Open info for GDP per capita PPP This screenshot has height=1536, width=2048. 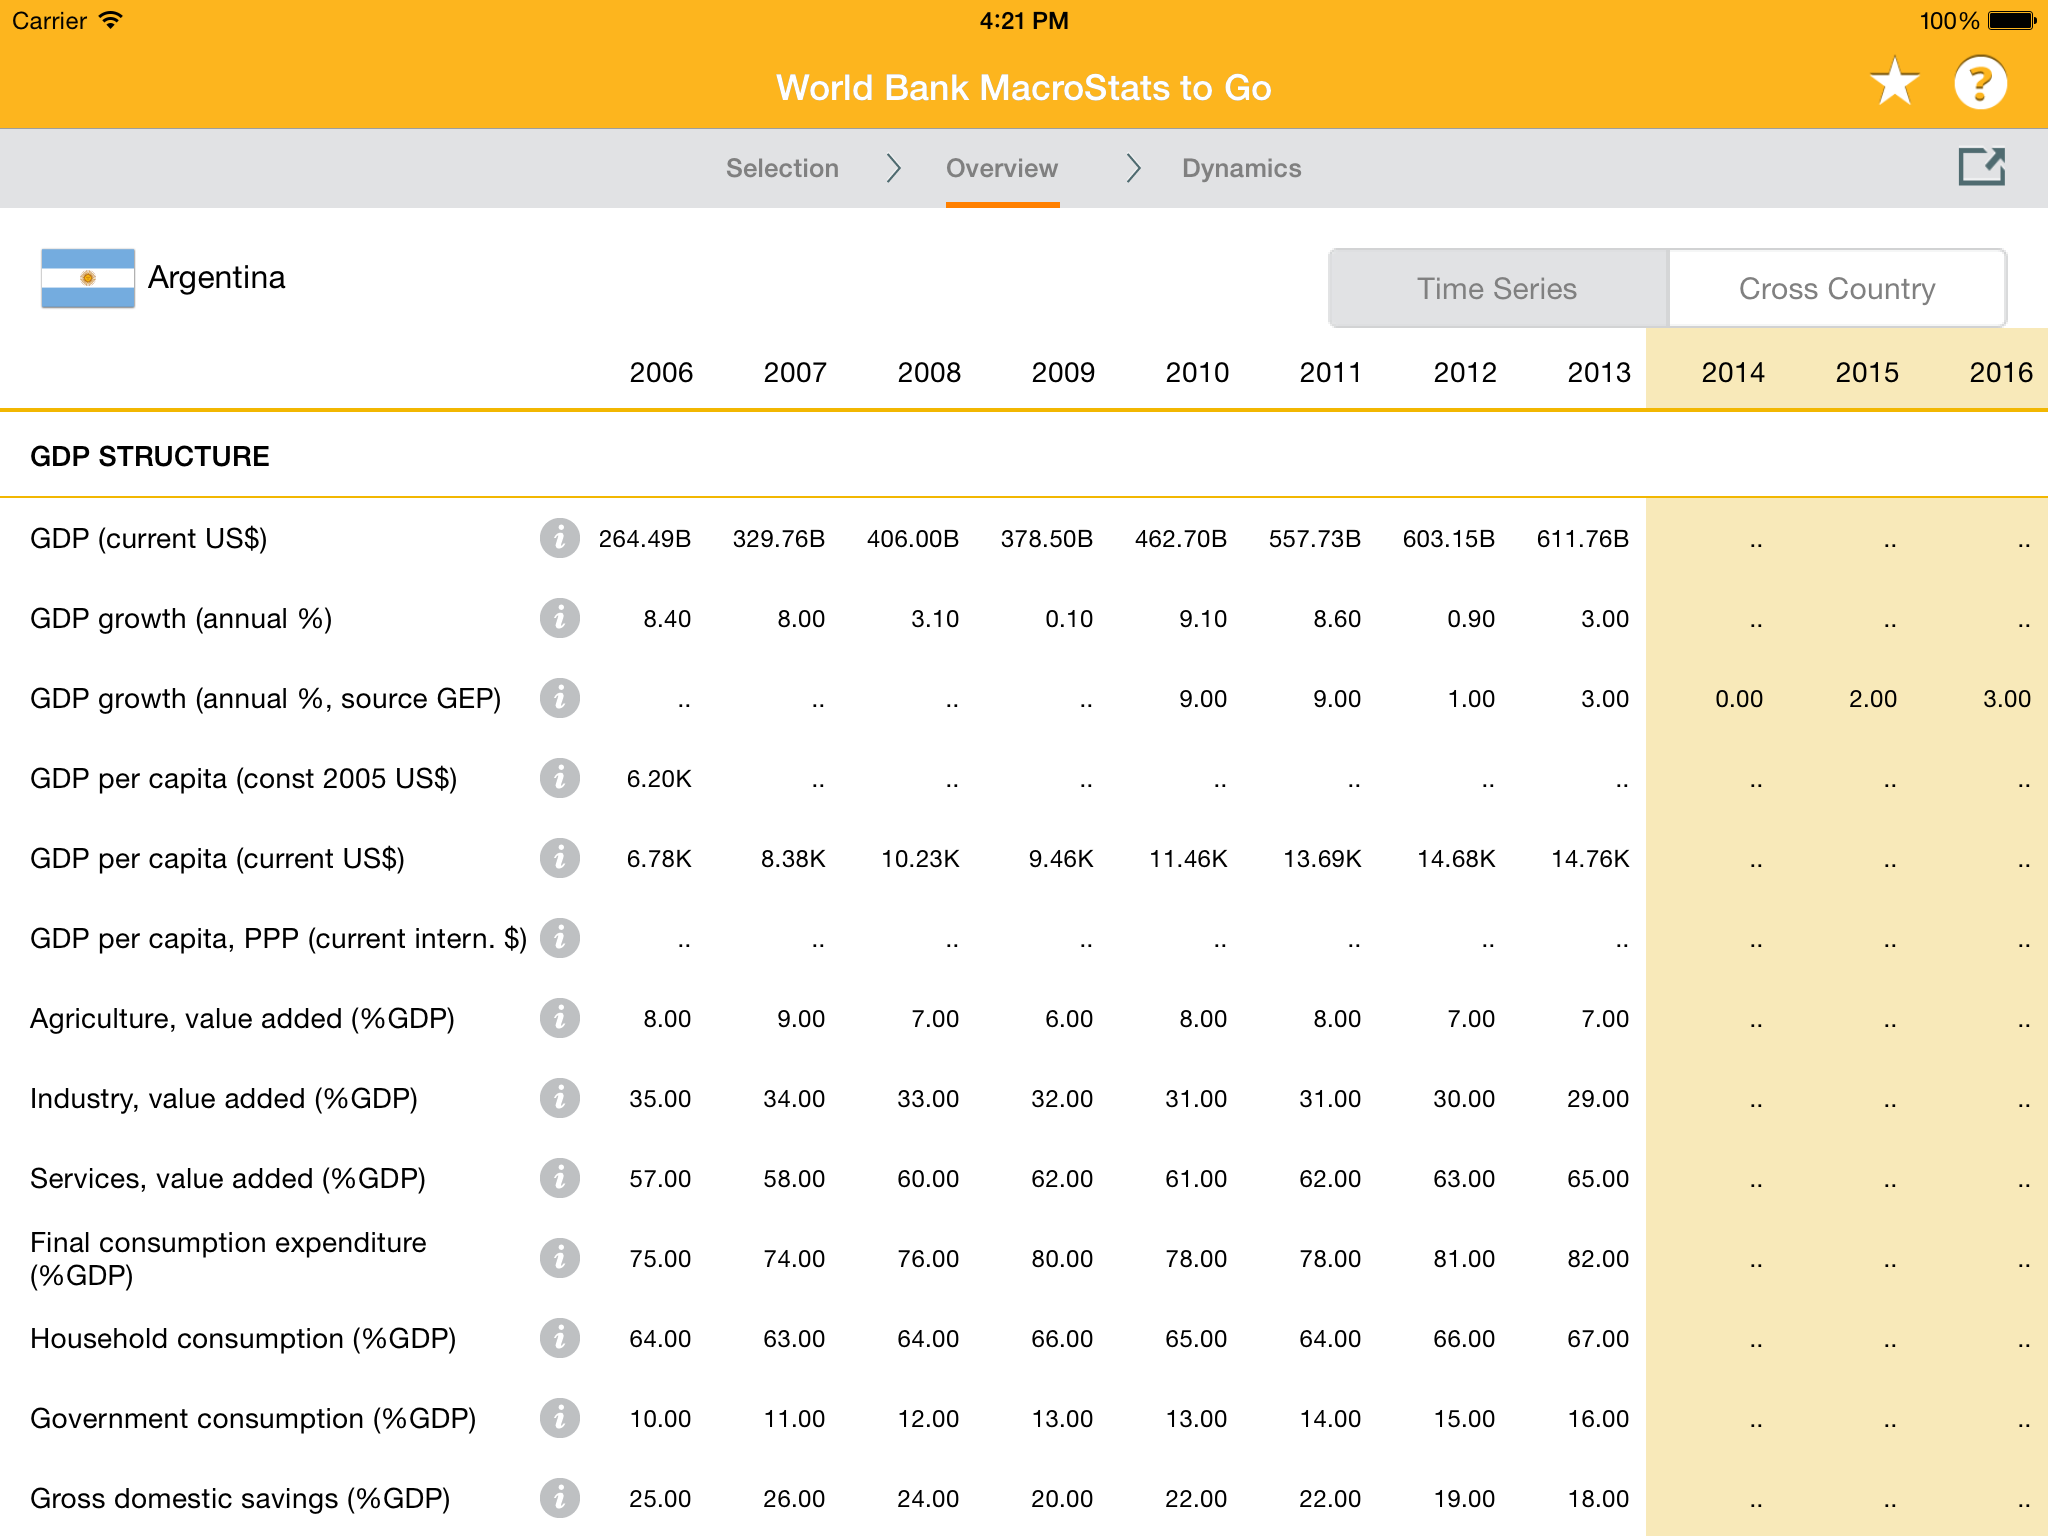[560, 938]
